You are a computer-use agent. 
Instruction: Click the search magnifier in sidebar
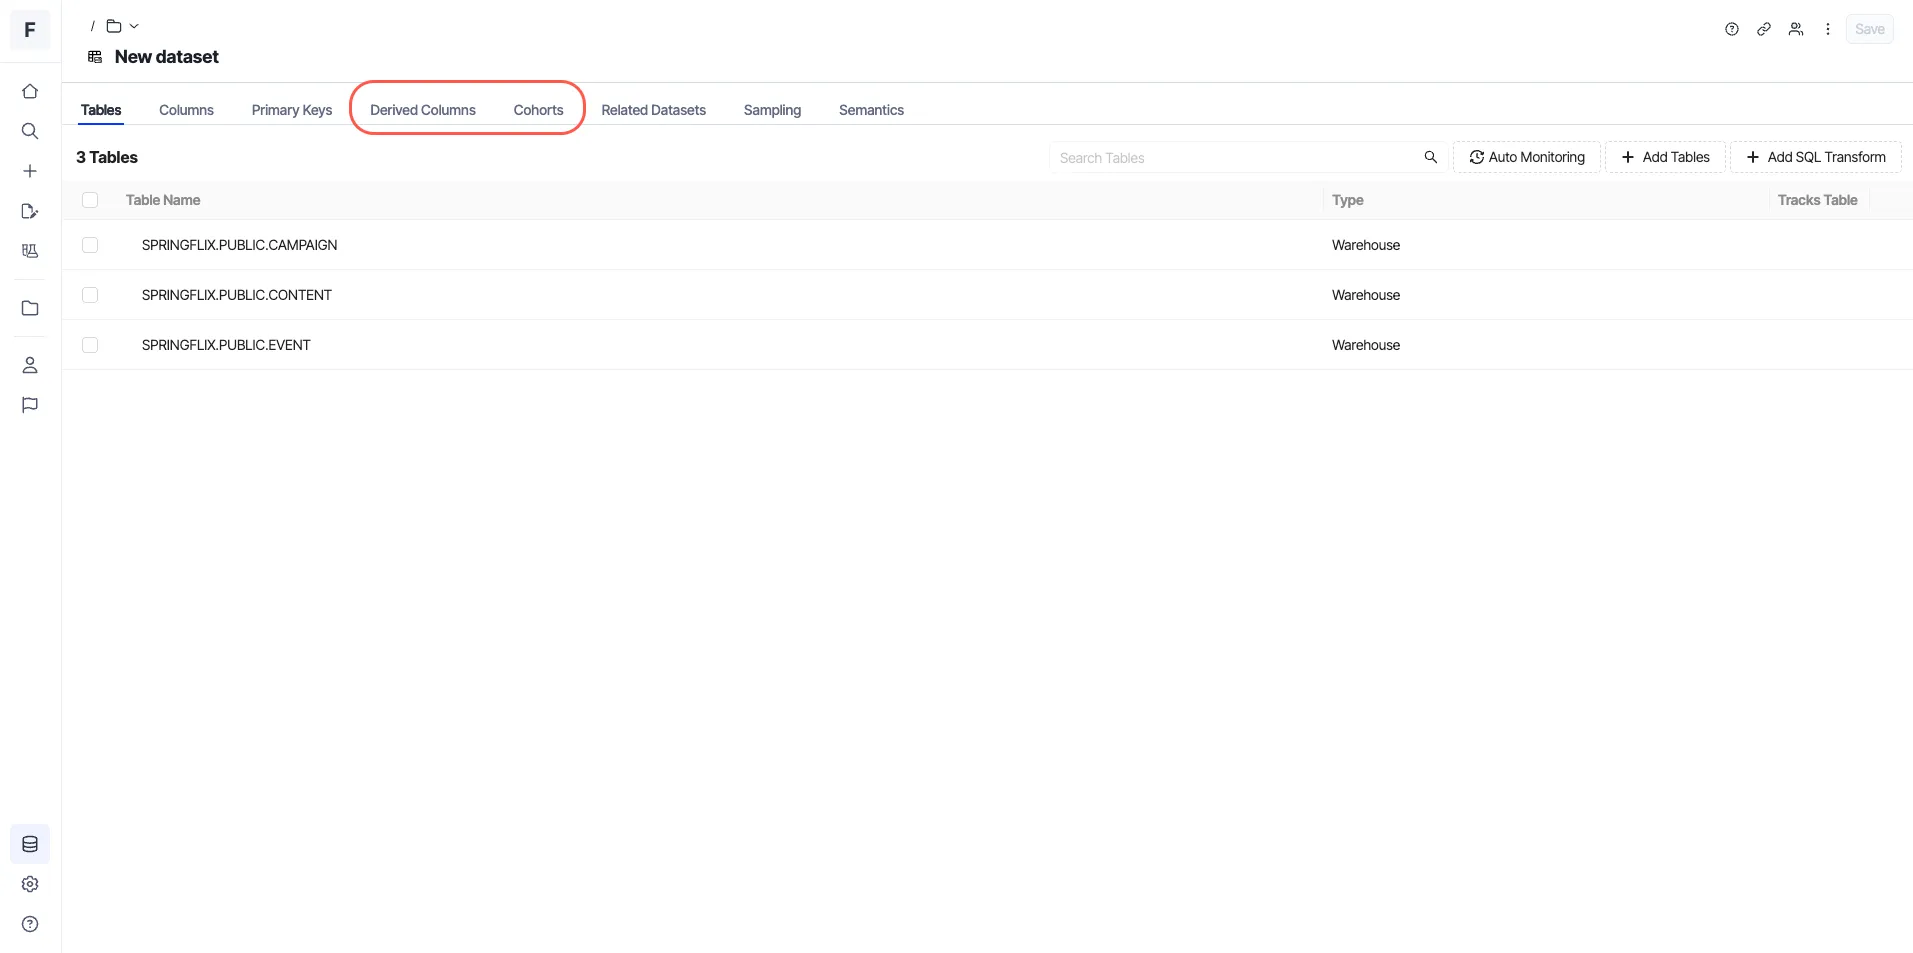(x=30, y=131)
